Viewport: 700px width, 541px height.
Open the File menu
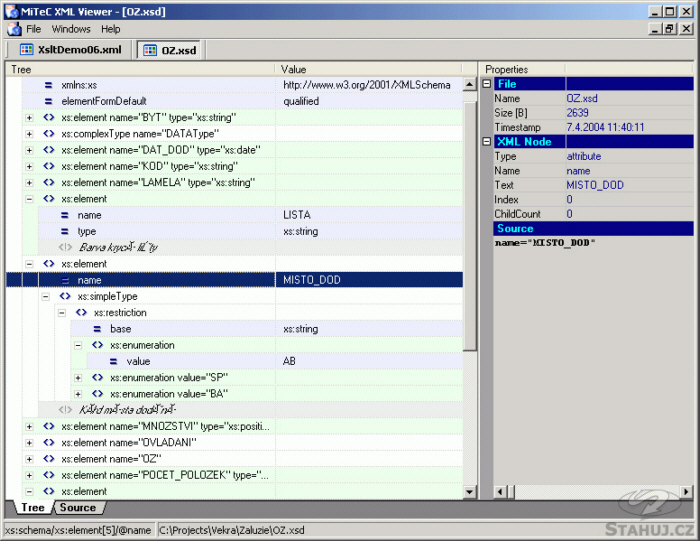pyautogui.click(x=33, y=29)
